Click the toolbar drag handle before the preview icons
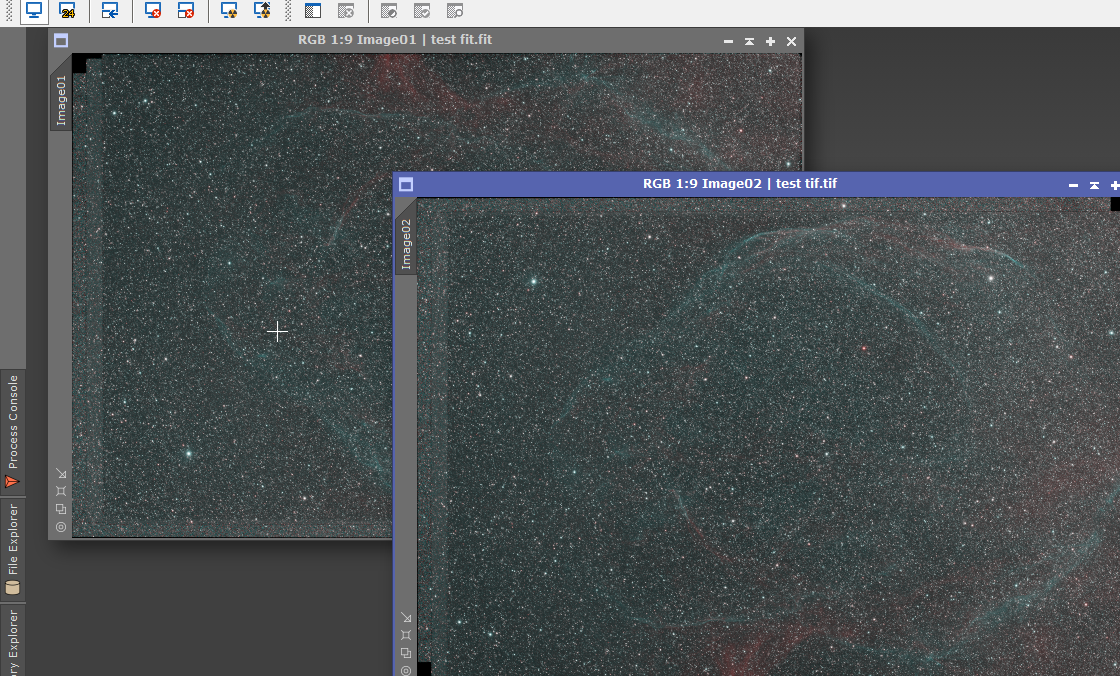The width and height of the screenshot is (1120, 676). pyautogui.click(x=288, y=11)
